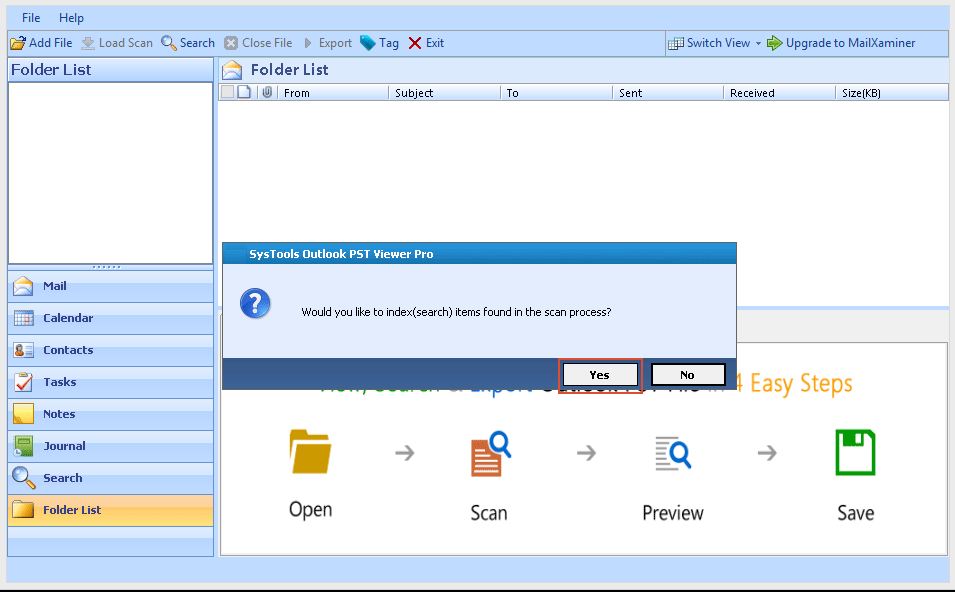Sort by the Received column header

coord(779,93)
